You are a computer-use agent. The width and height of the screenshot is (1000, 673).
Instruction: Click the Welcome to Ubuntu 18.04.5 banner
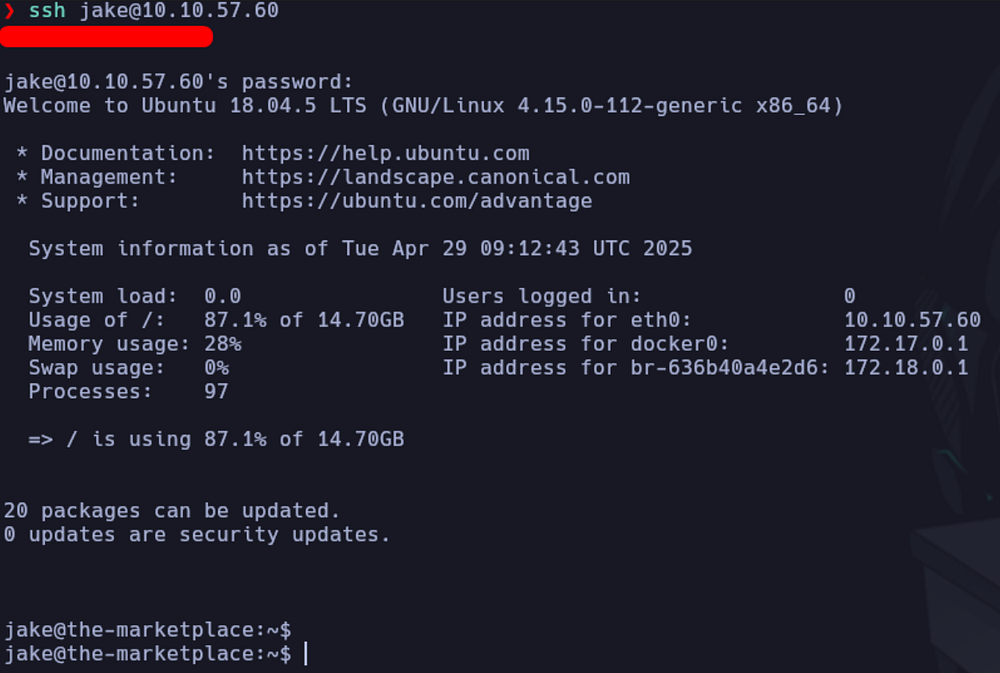(423, 105)
